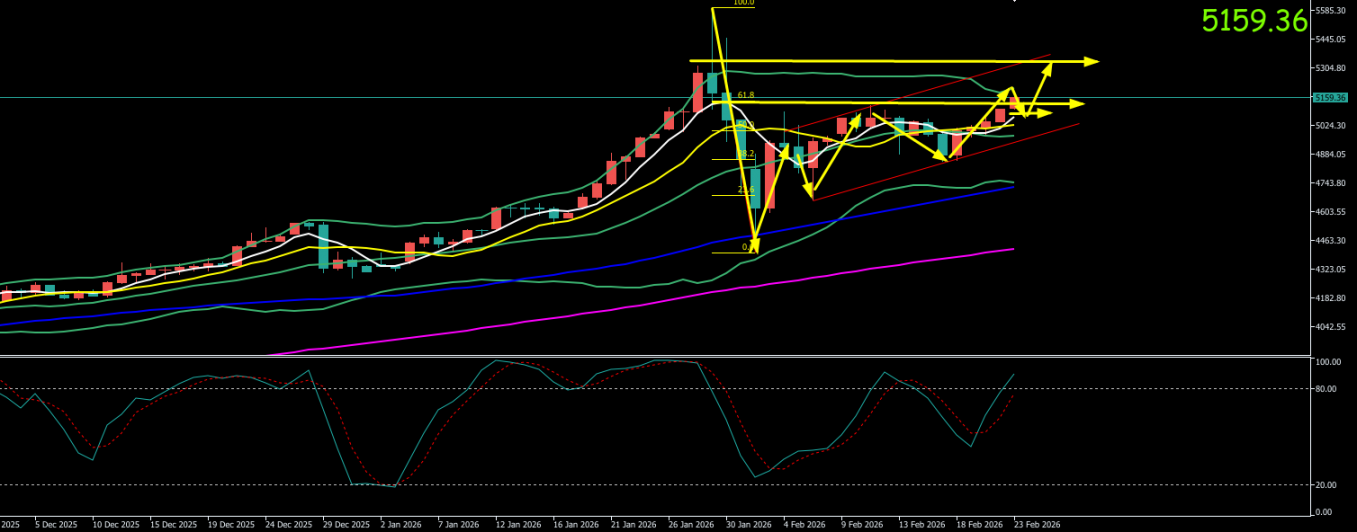Click the 23 Feb 2026 date label
The width and height of the screenshot is (1357, 532).
point(1037,524)
